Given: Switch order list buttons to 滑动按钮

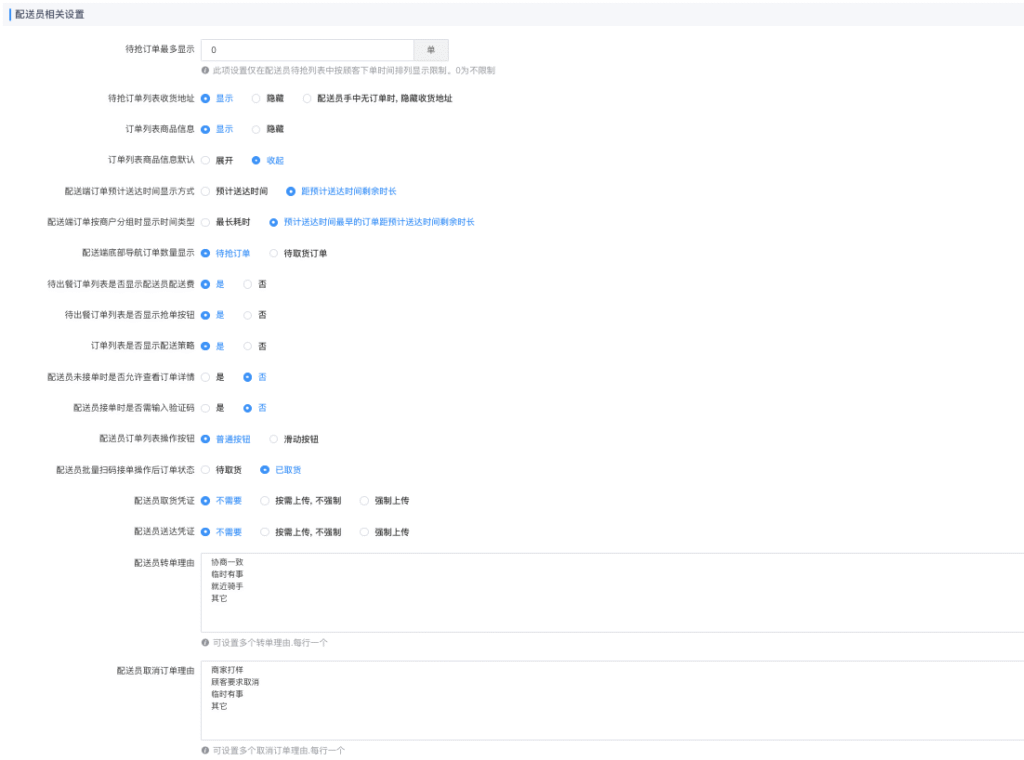Looking at the screenshot, I should (275, 439).
